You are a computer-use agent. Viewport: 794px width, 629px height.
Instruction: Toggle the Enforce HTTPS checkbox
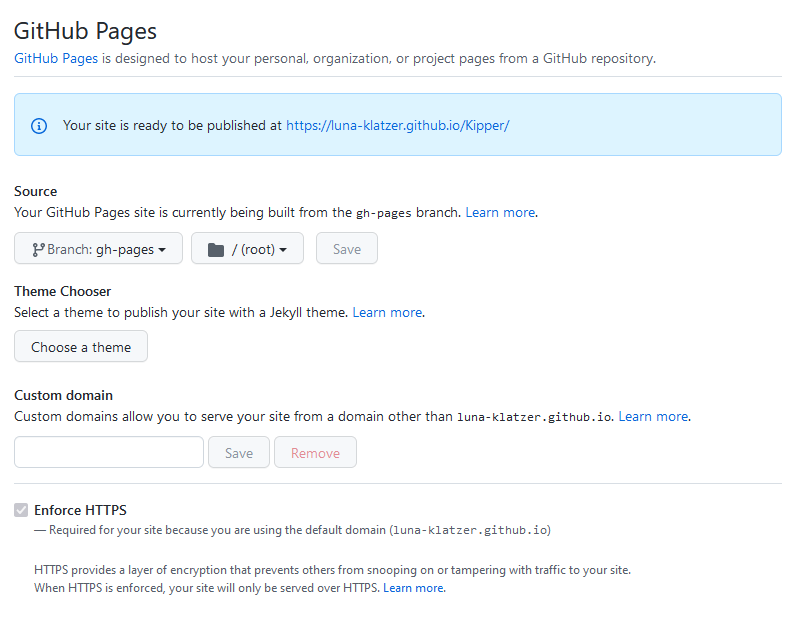point(21,510)
